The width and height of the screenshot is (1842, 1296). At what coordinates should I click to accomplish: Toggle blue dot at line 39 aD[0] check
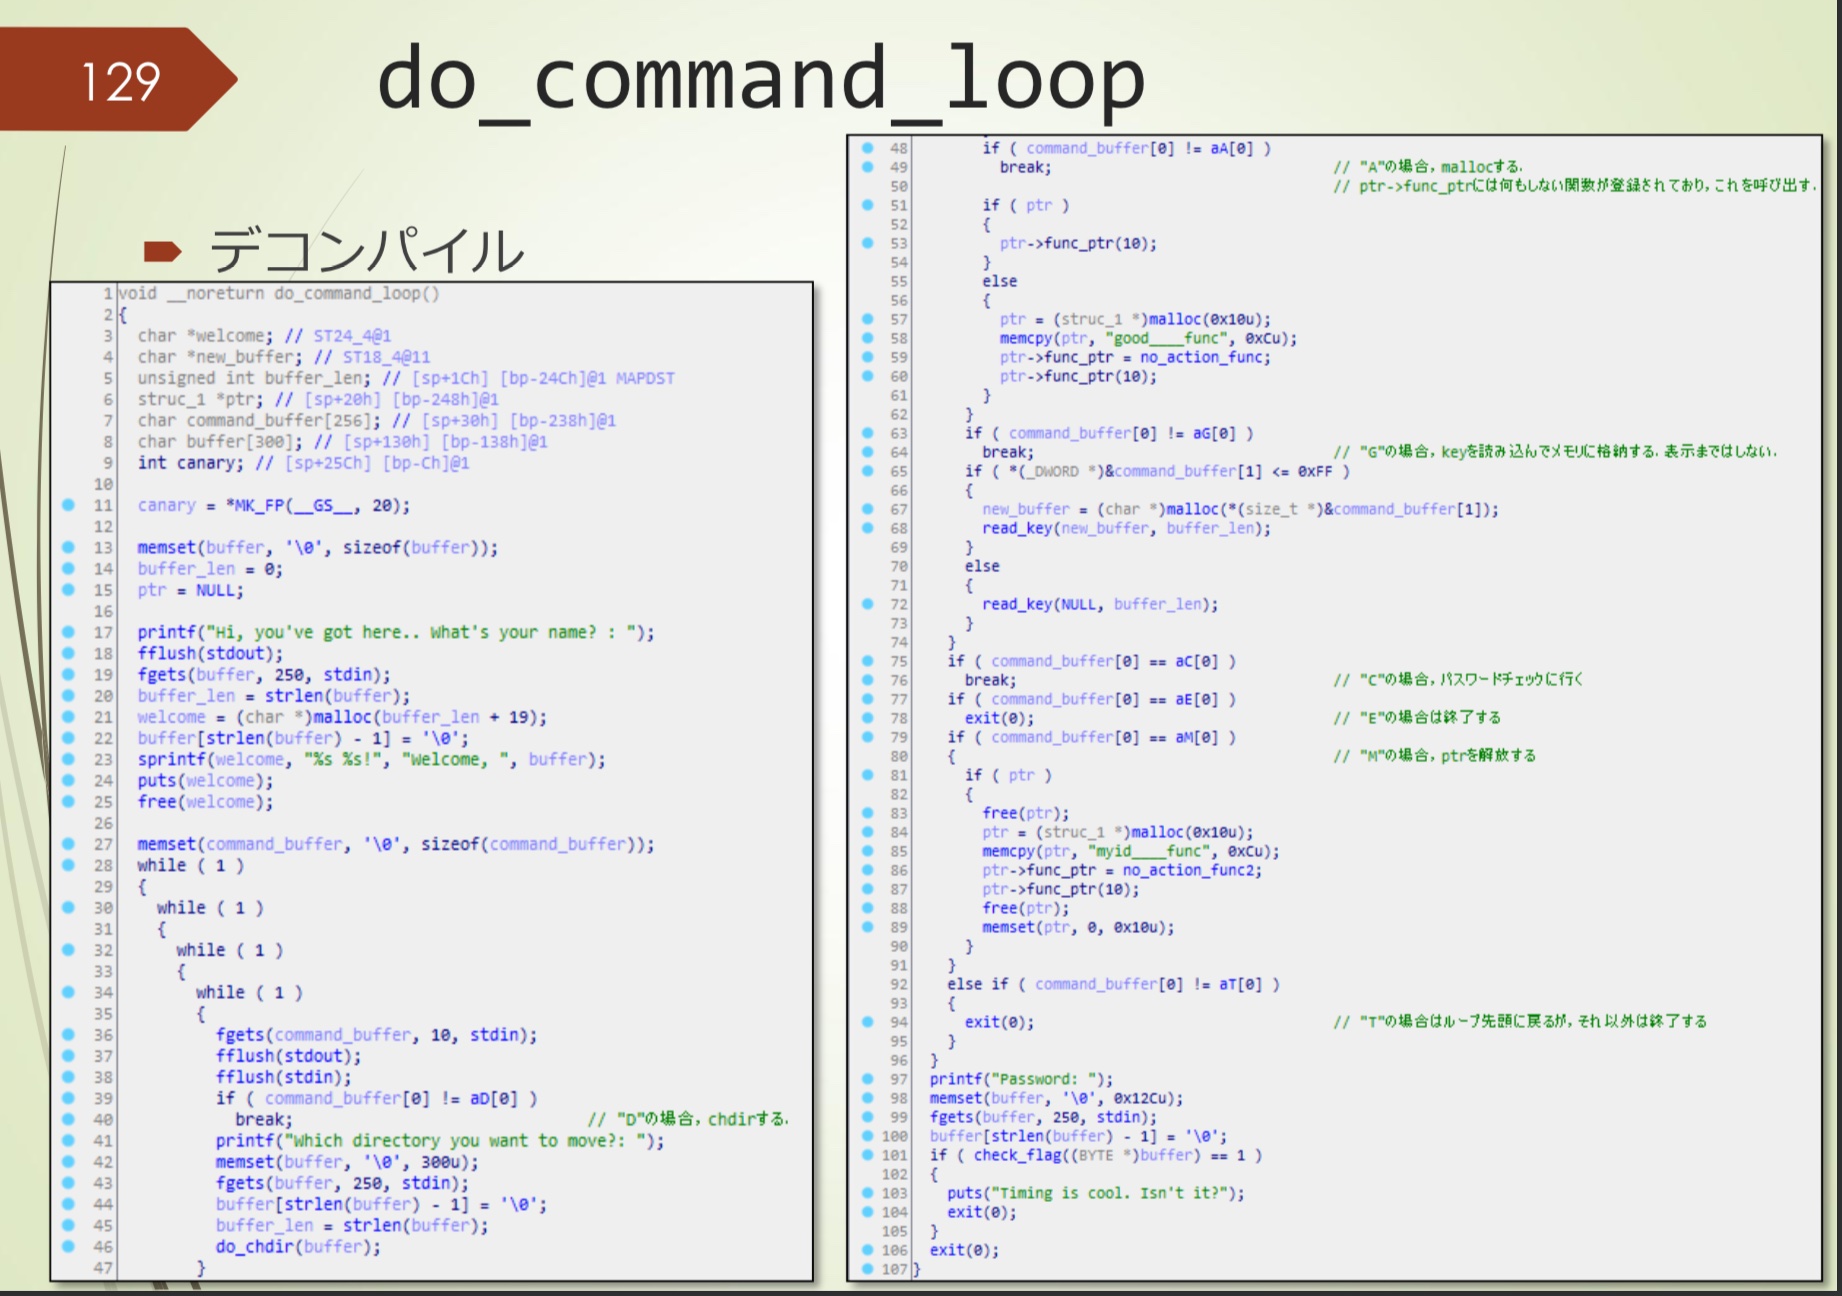(68, 1098)
